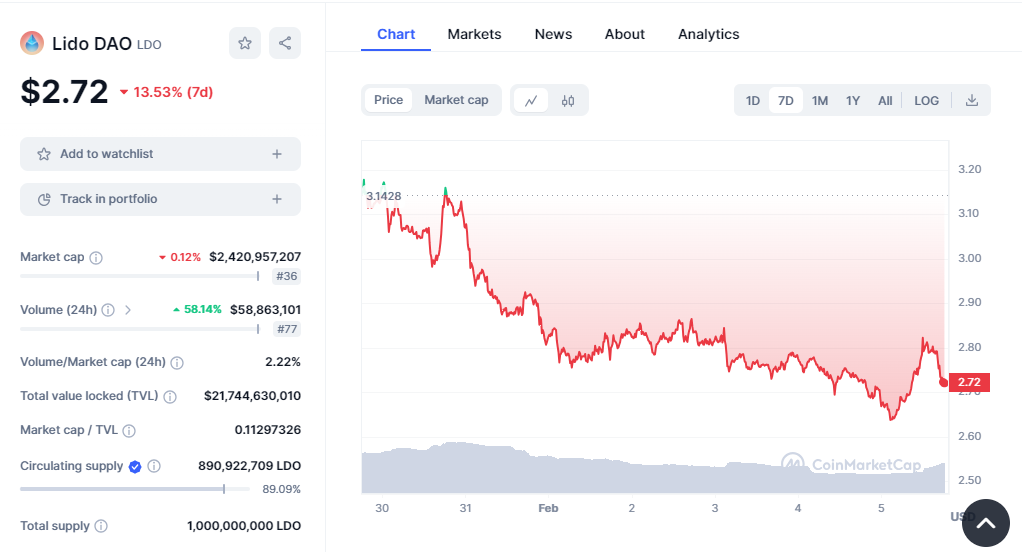Click the Total value locked info icon
This screenshot has width=1022, height=552.
[x=169, y=397]
